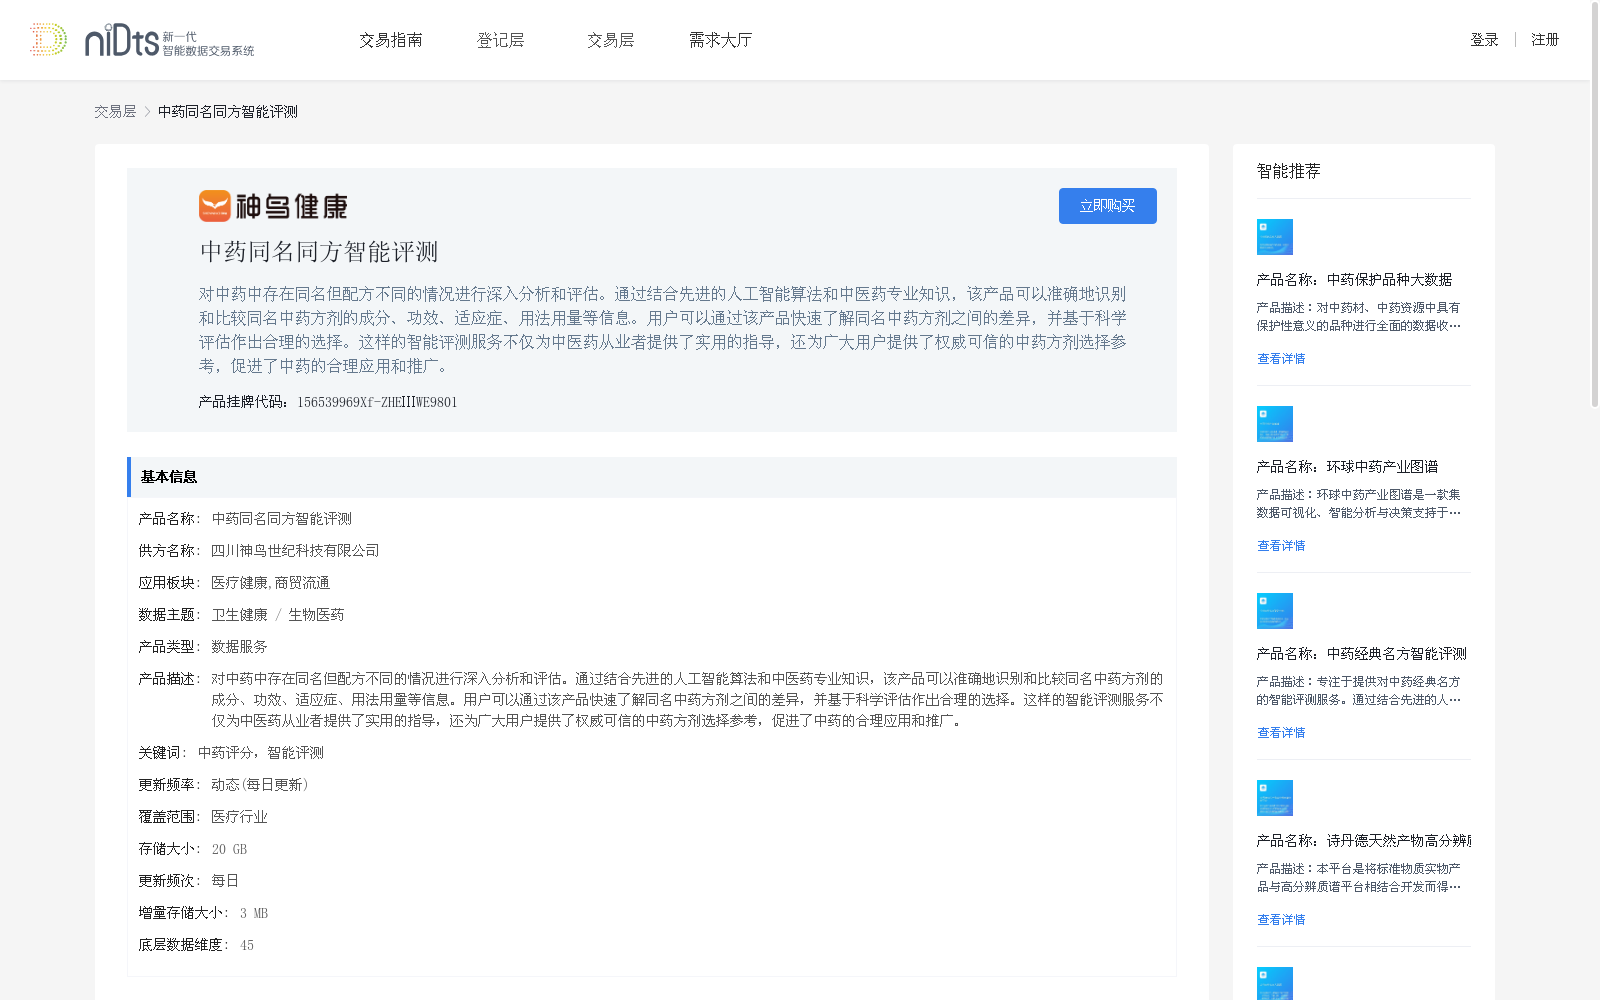Open the 需求大厅 page
This screenshot has width=1600, height=1000.
[x=721, y=40]
